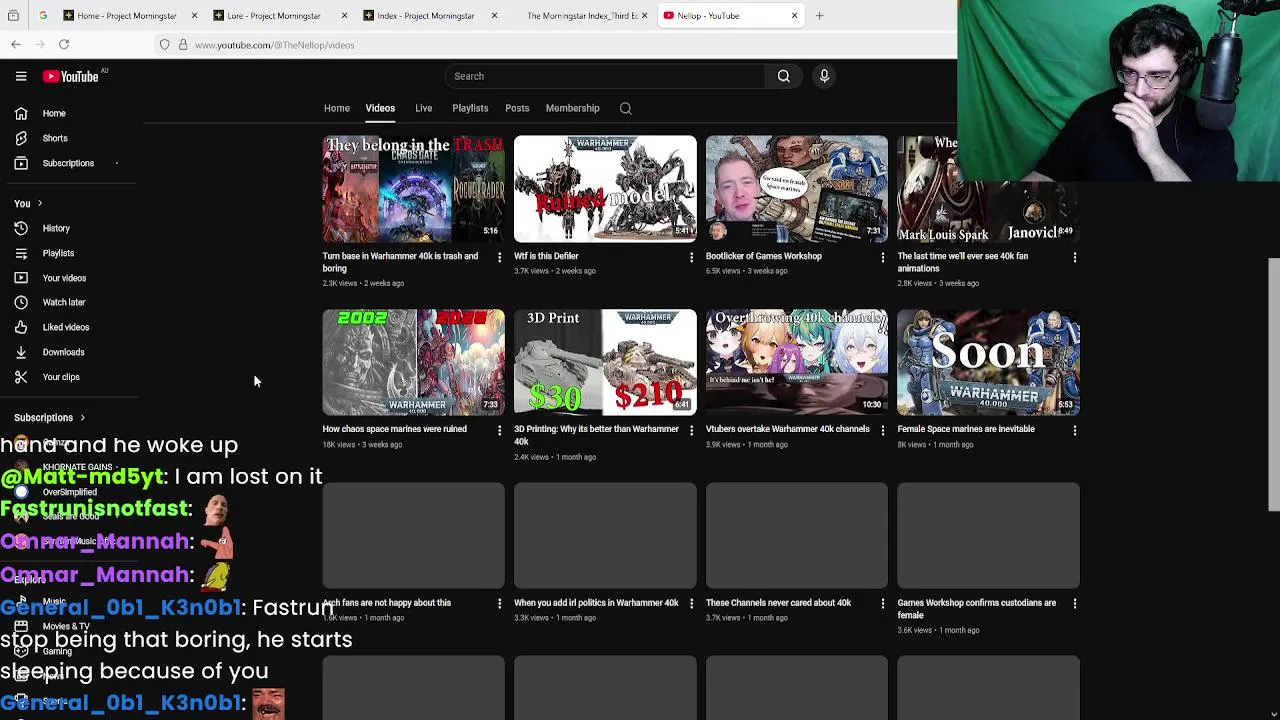Open title link Wtf is this Defiler
This screenshot has width=1280, height=720.
point(546,256)
